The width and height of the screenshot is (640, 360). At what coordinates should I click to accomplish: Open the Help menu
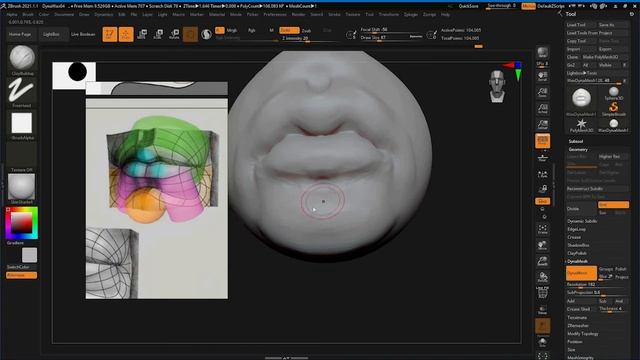tap(445, 14)
